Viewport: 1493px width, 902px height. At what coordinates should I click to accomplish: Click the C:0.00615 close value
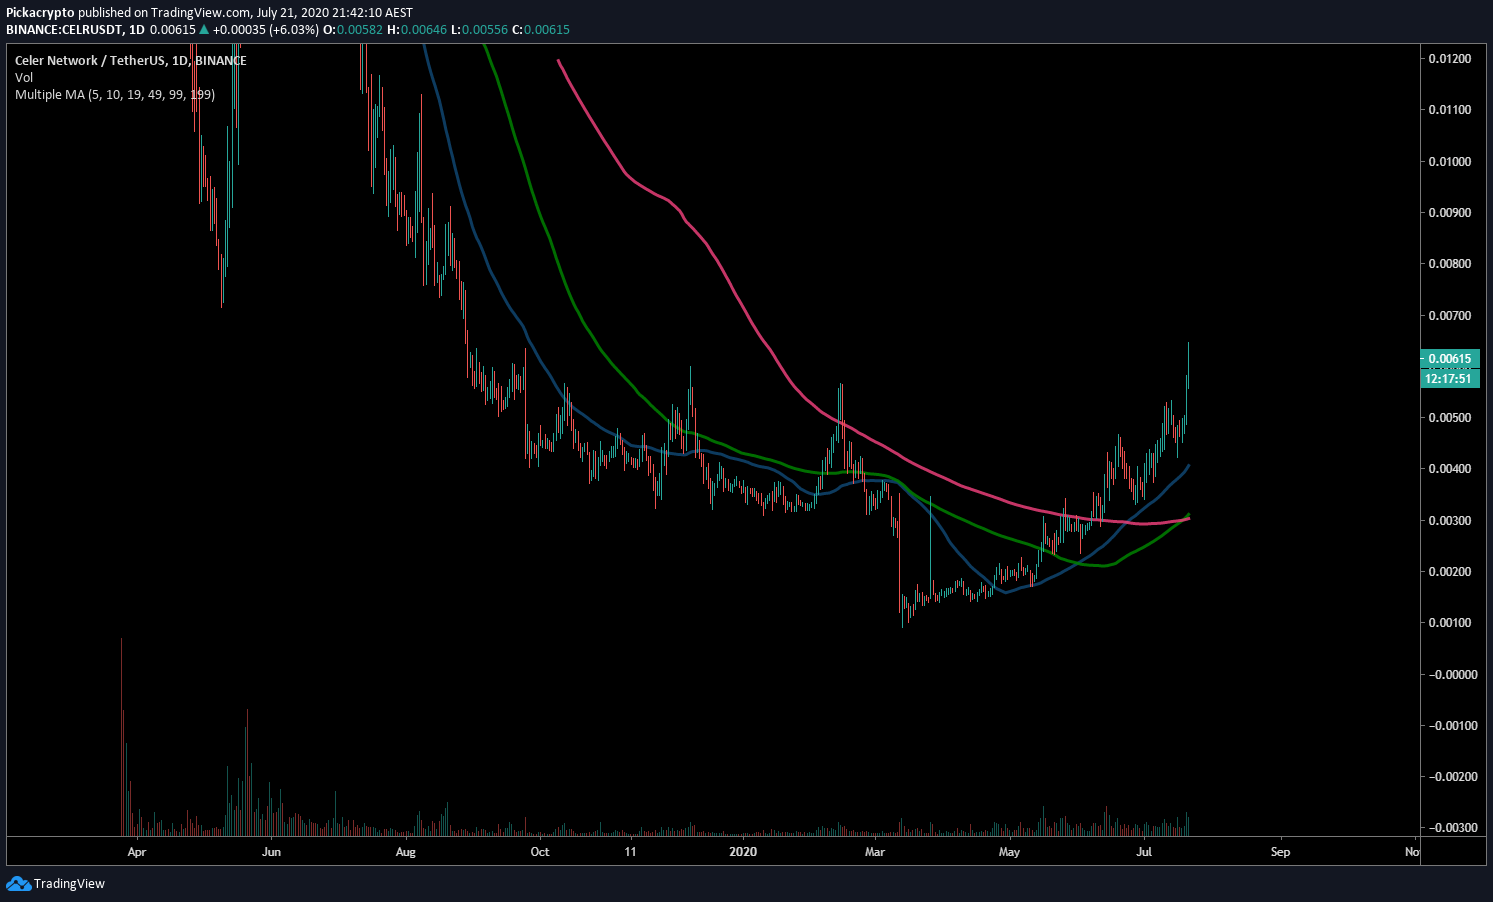click(x=541, y=29)
